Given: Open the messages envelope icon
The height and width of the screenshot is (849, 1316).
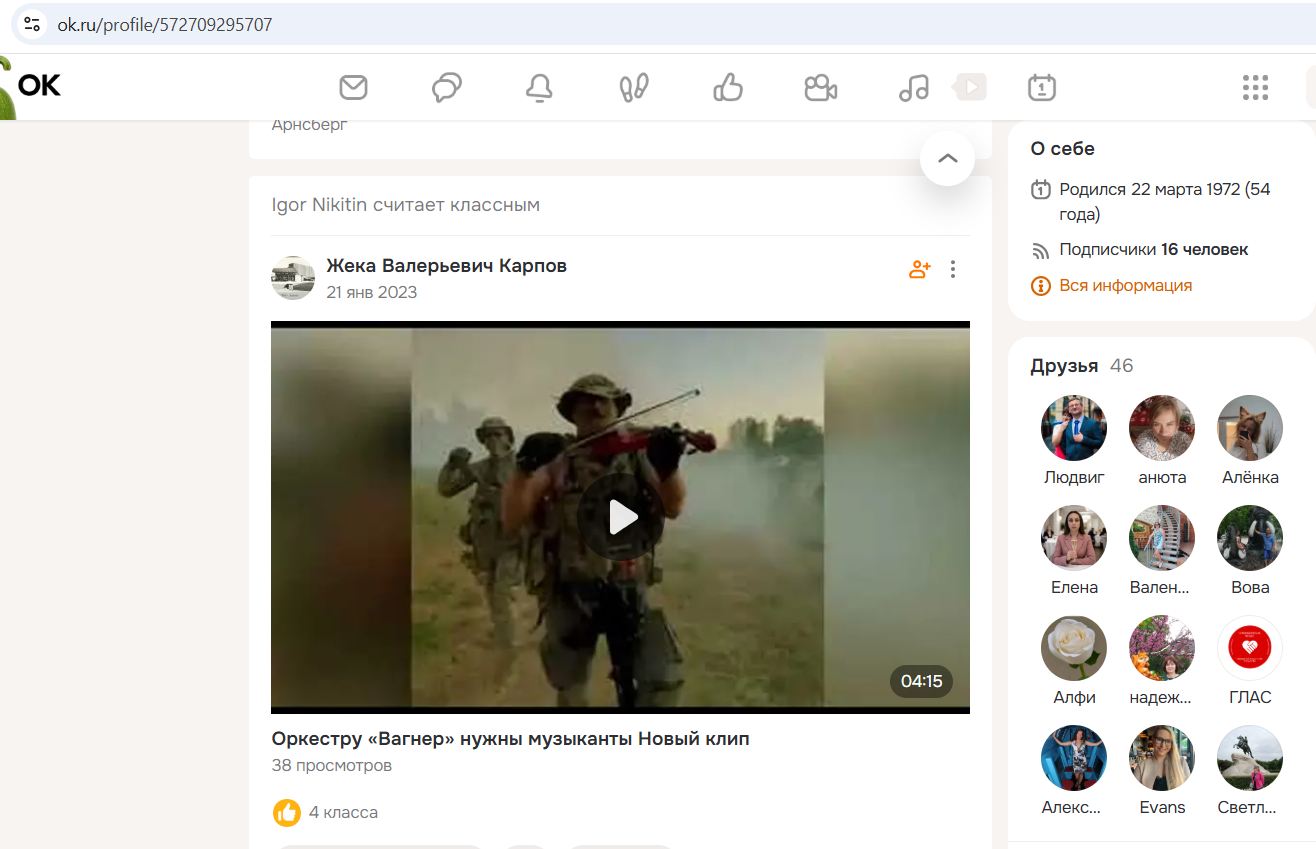Looking at the screenshot, I should click(353, 88).
